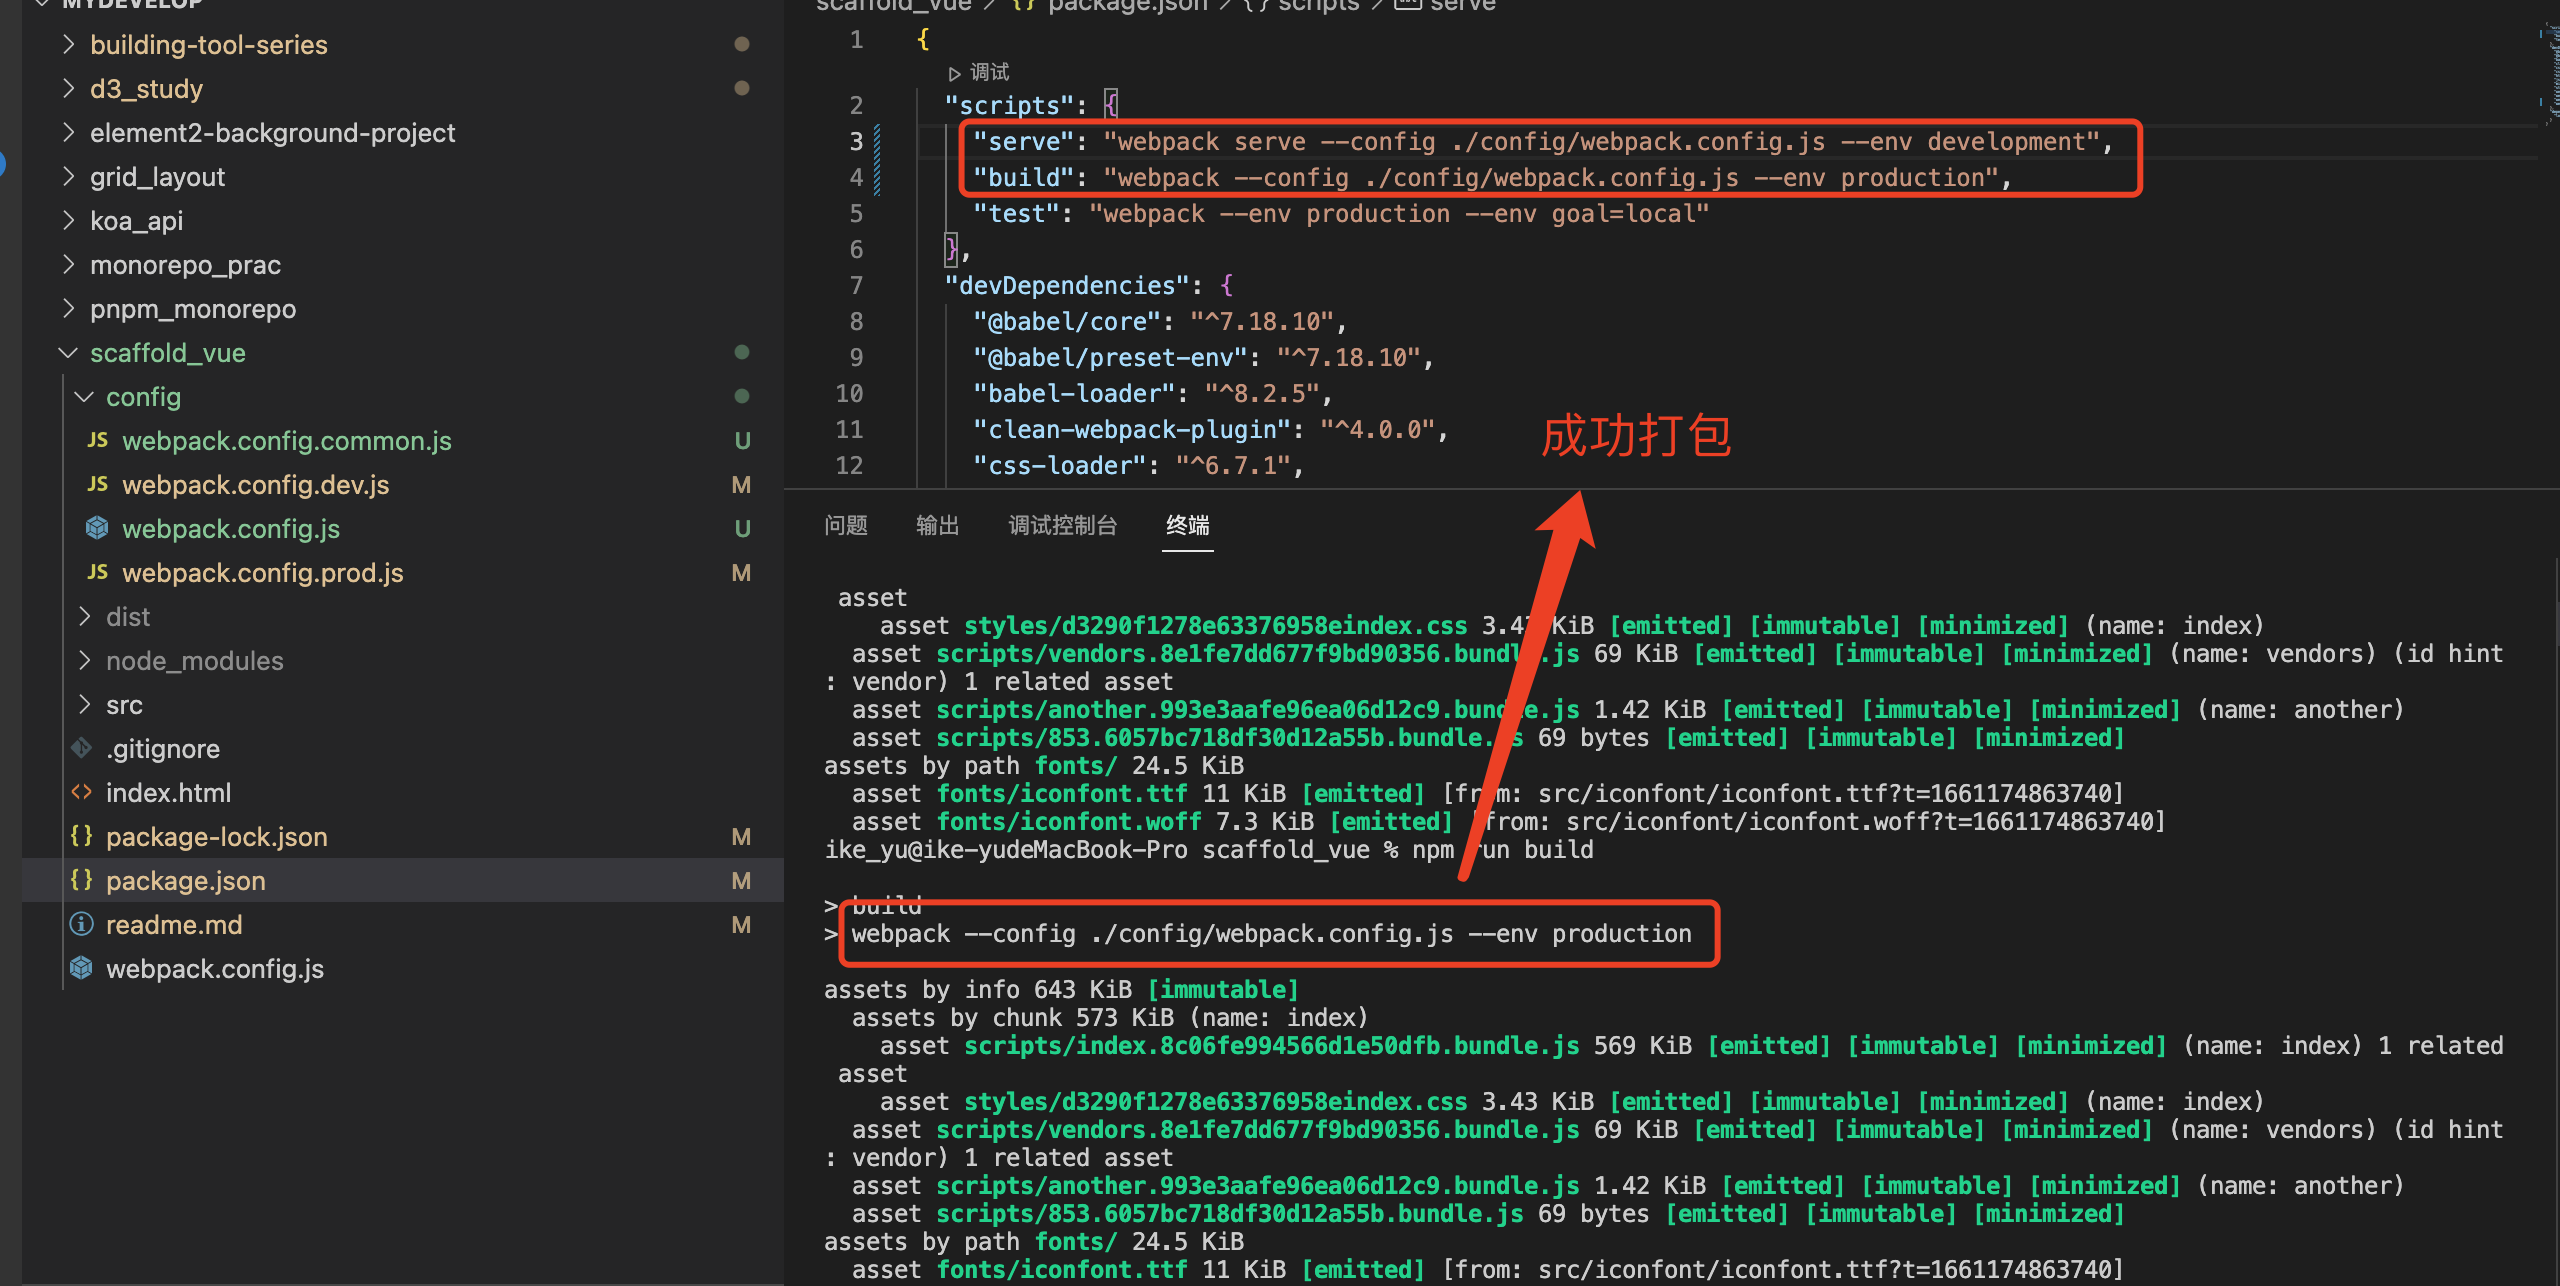
Task: Click the JS icon of webpack.config.common.js
Action: [97, 440]
